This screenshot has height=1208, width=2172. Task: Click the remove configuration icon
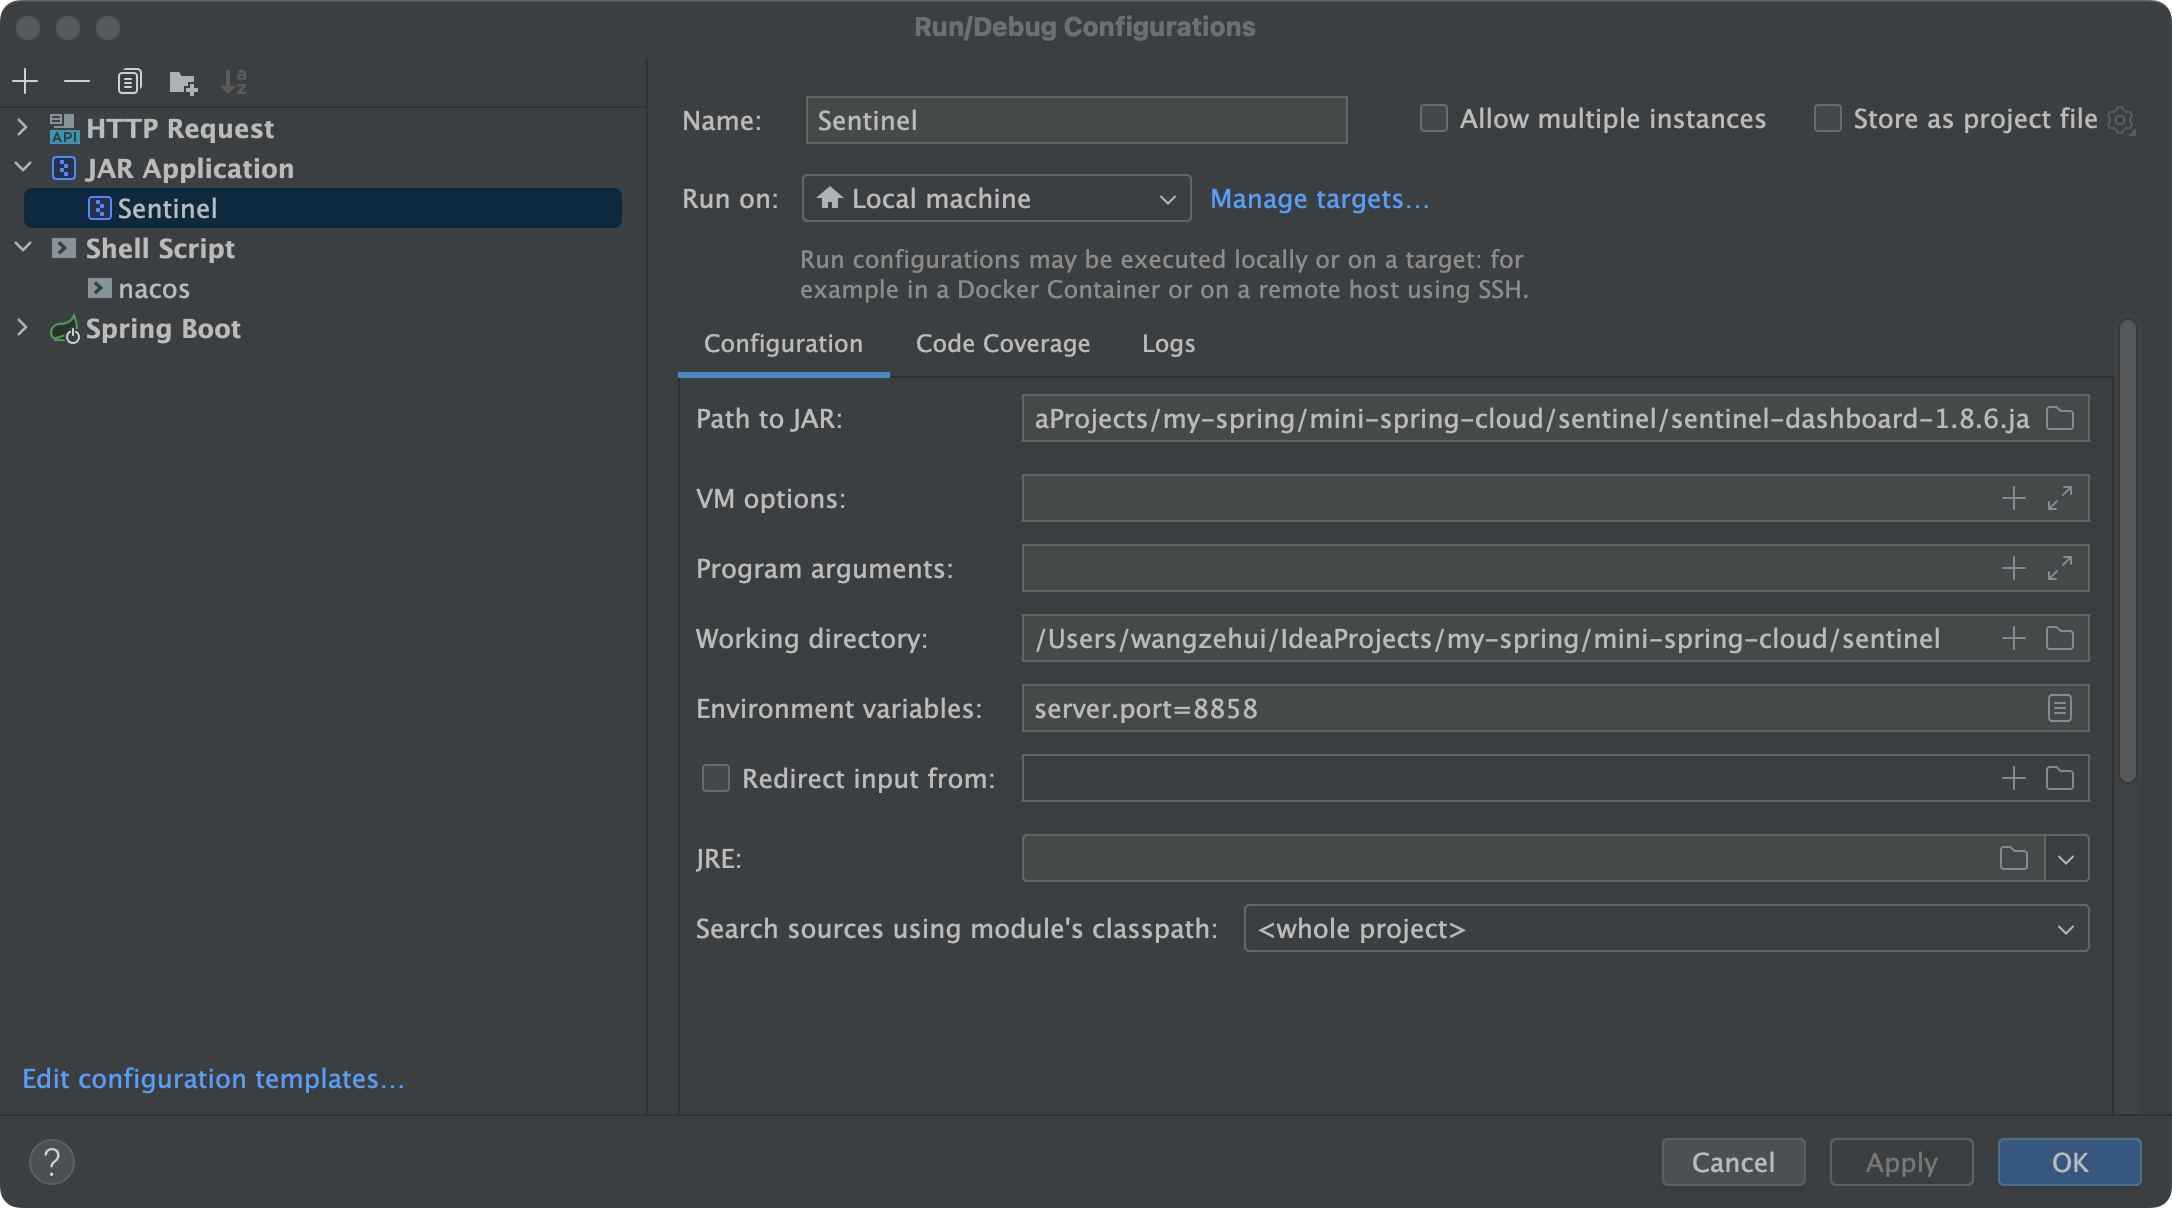click(x=76, y=80)
